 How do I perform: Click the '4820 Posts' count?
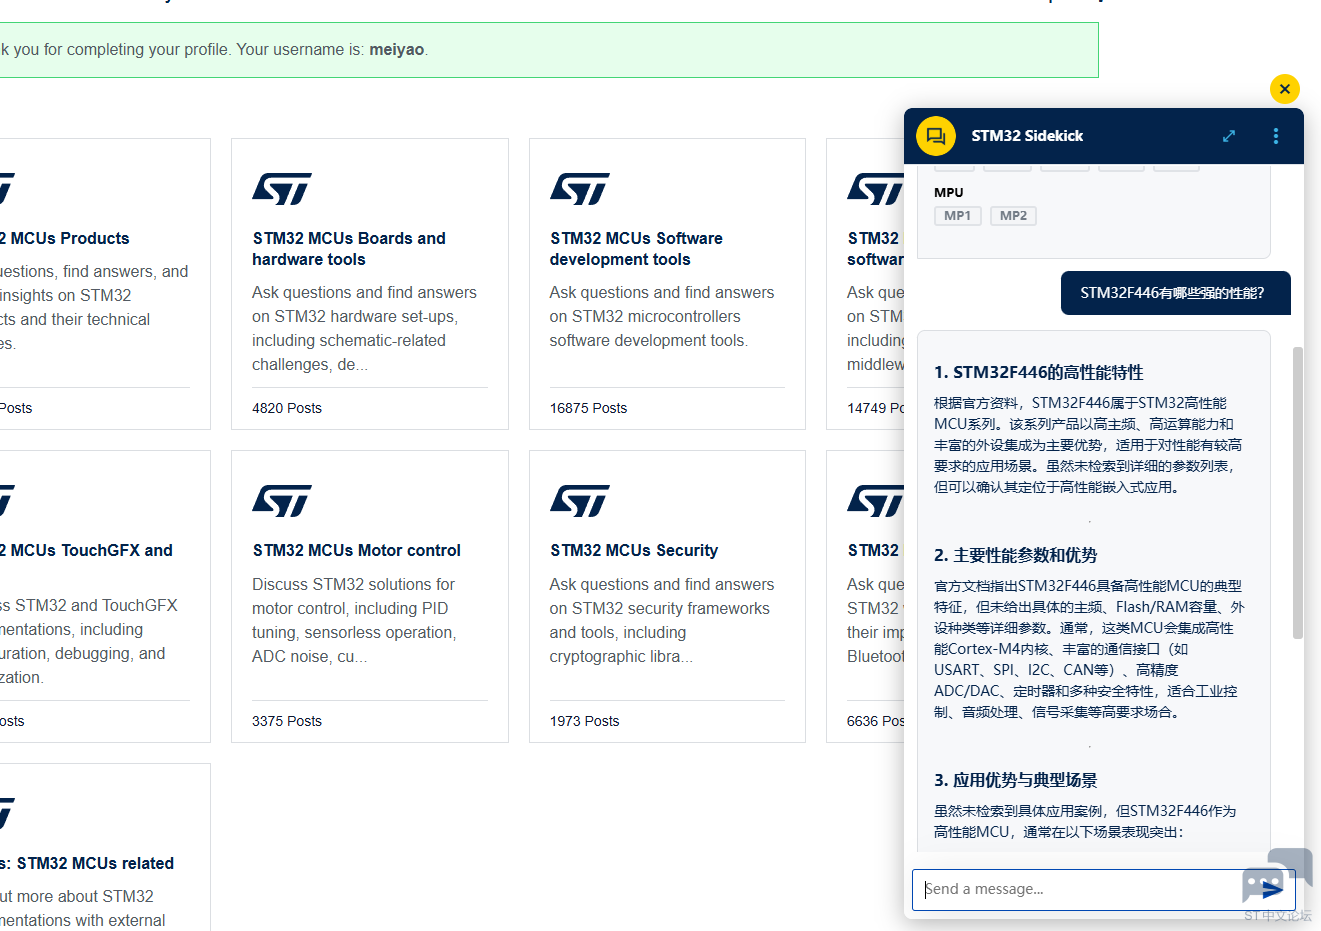(x=287, y=408)
